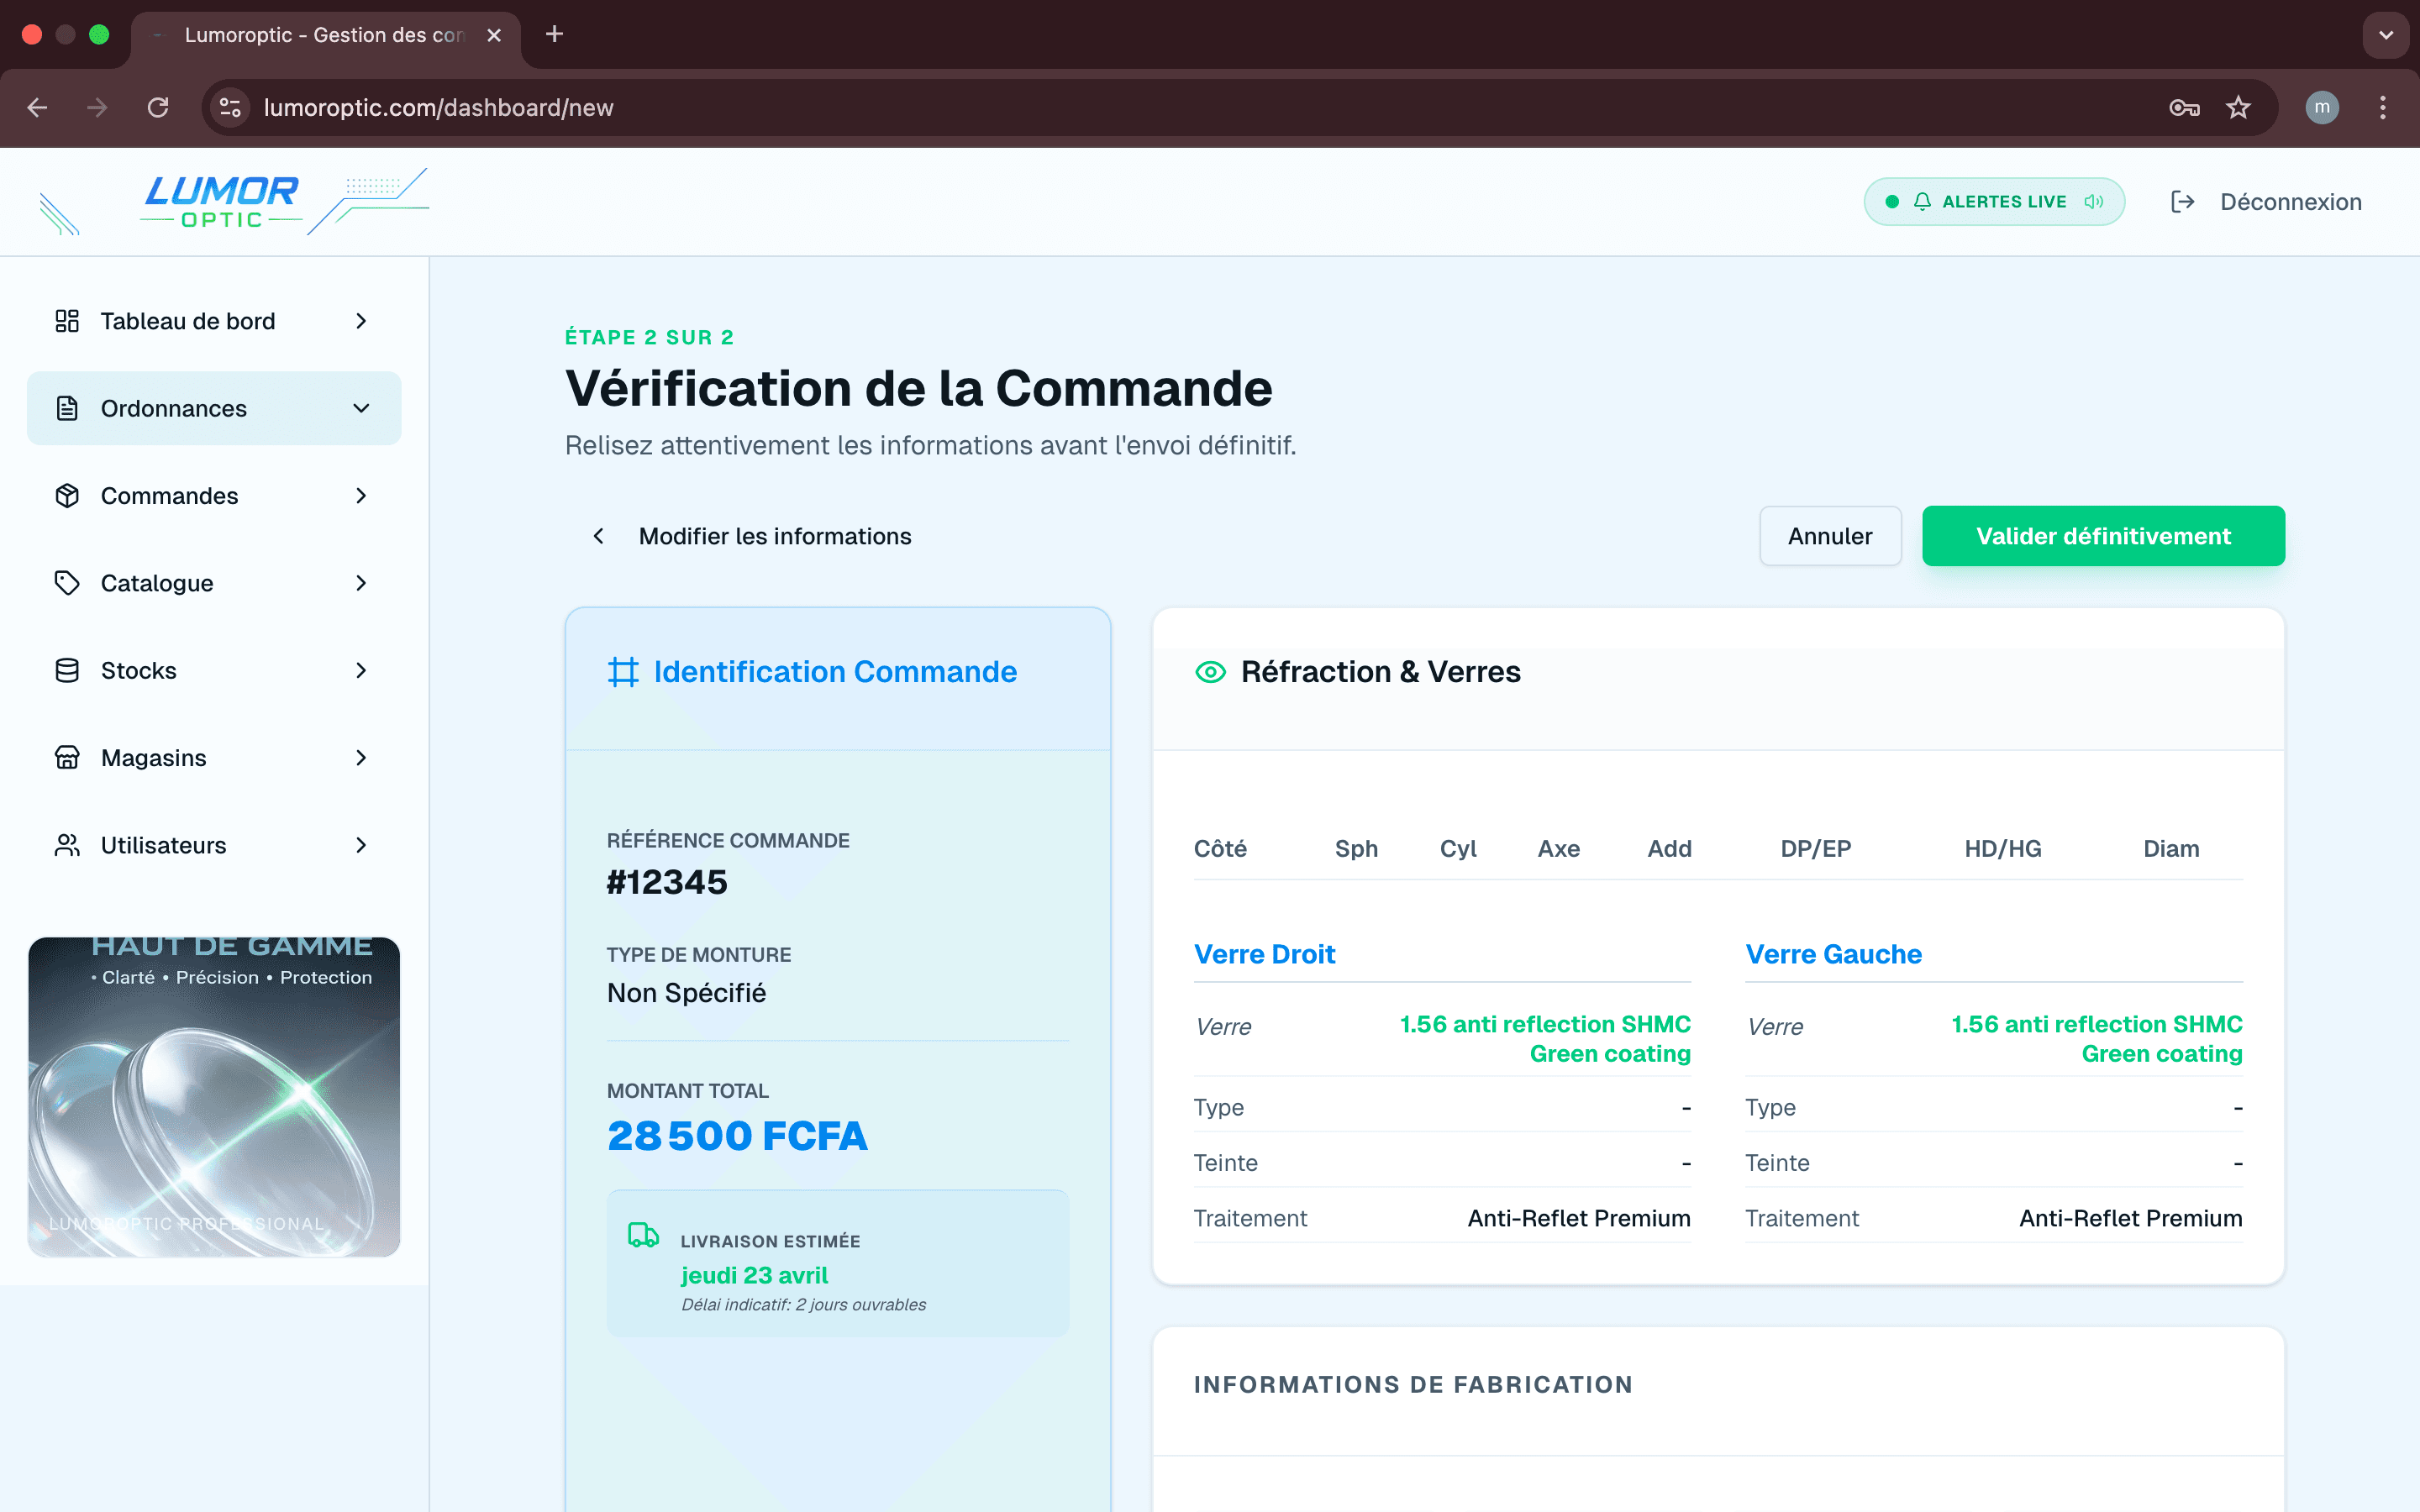
Task: Expand the Catalogue chevron
Action: tap(361, 583)
